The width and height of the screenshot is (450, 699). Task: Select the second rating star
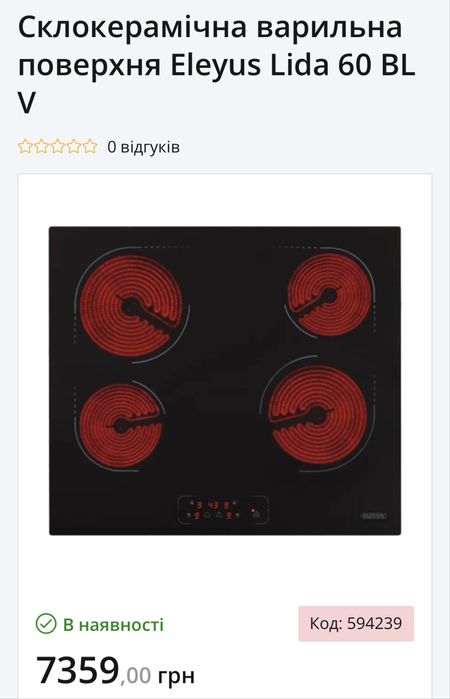(41, 146)
